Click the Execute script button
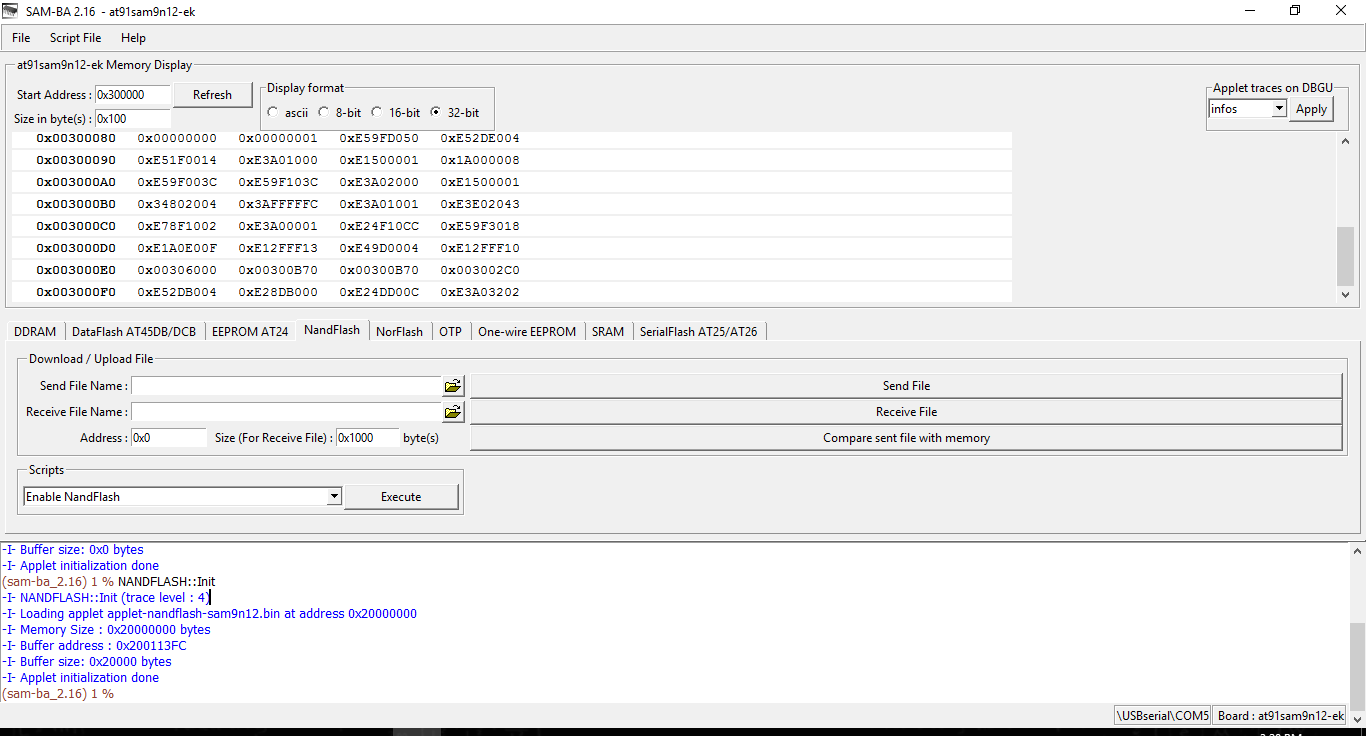The height and width of the screenshot is (736, 1366). (401, 497)
